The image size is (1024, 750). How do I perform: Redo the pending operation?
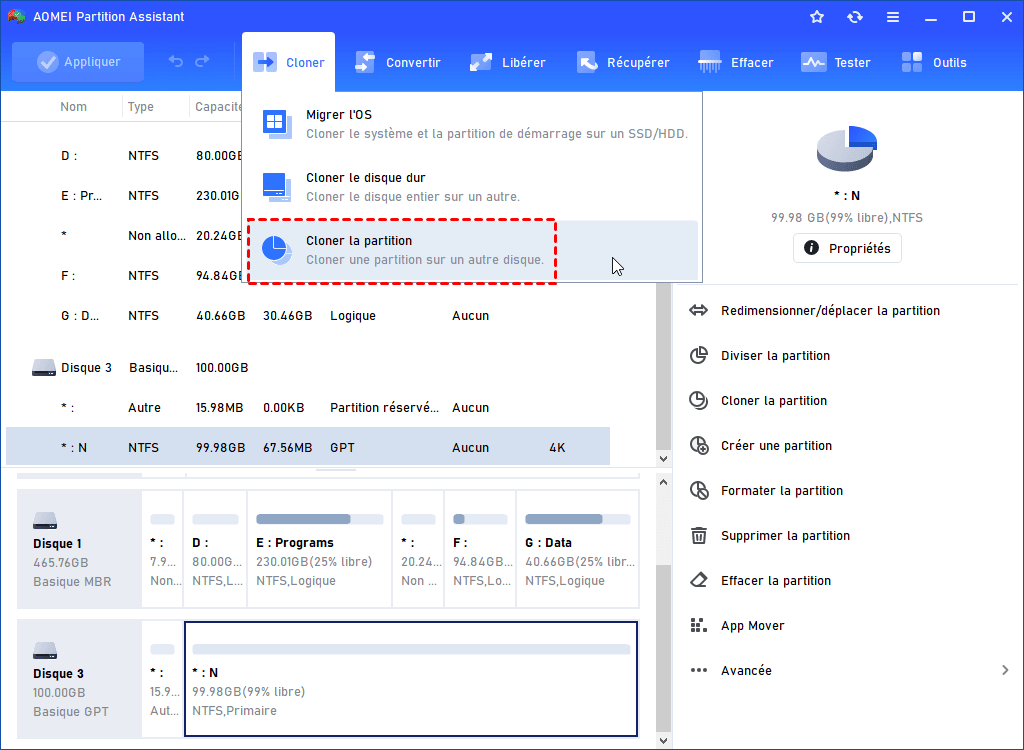[202, 61]
